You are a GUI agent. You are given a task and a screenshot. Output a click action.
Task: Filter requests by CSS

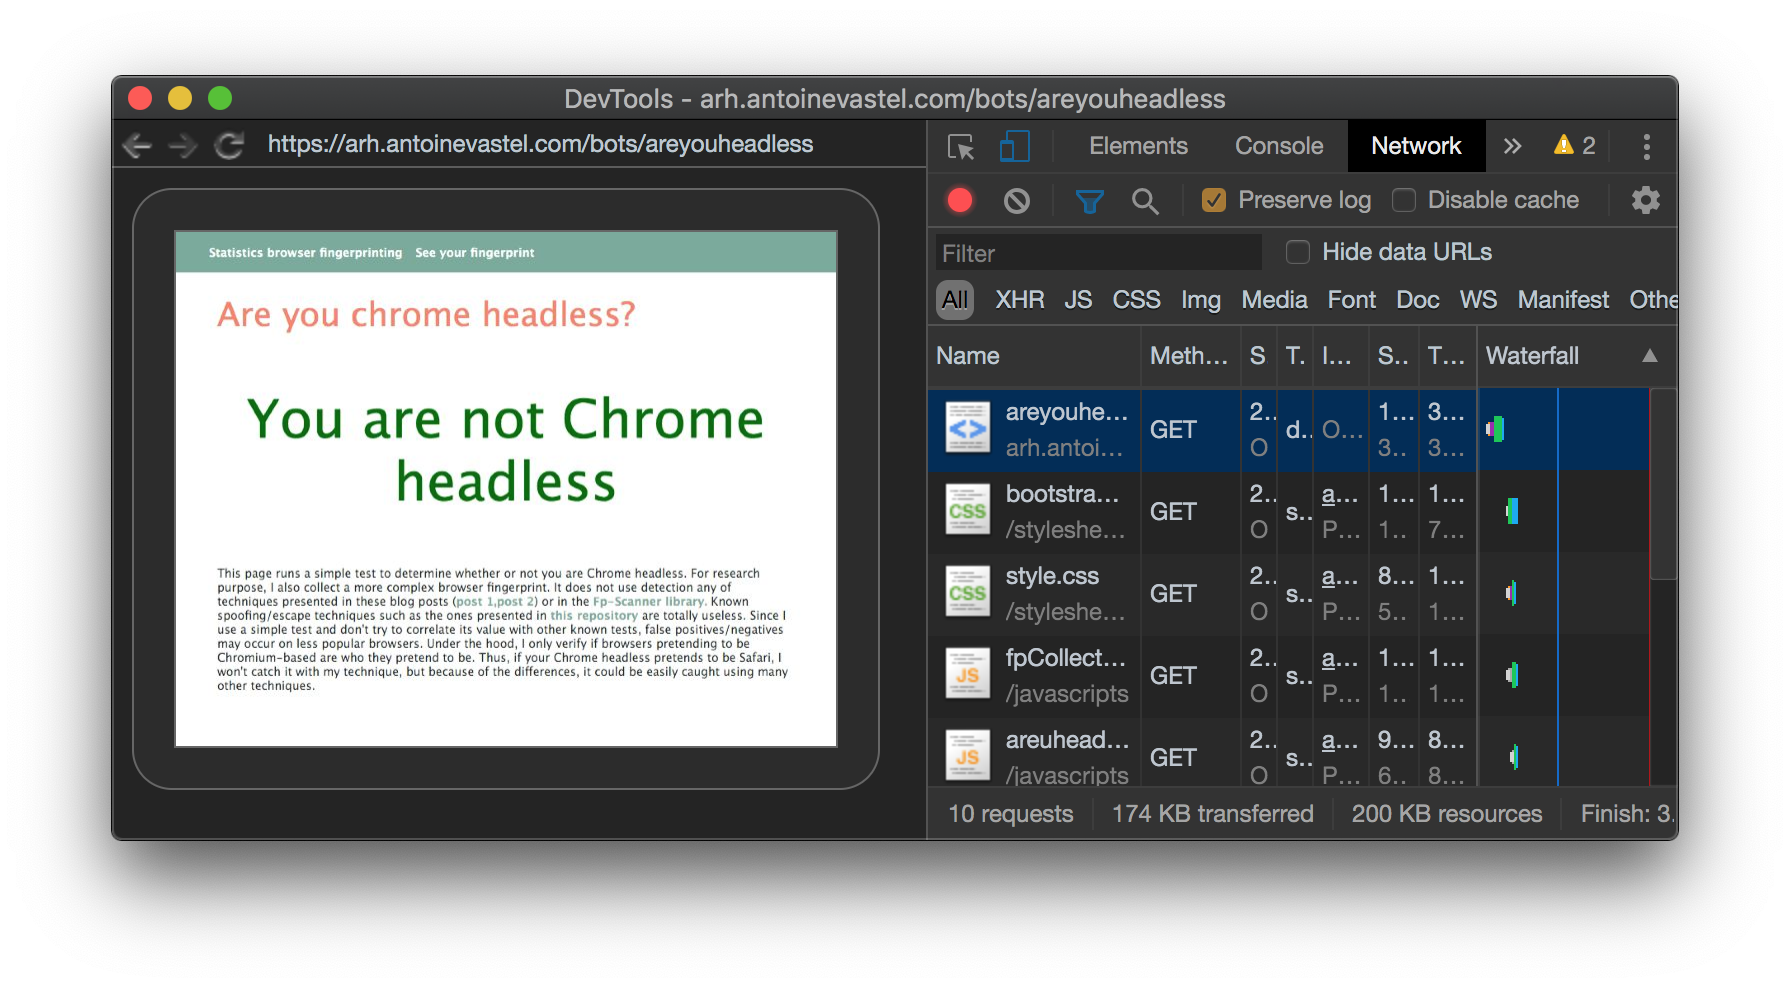tap(1137, 300)
